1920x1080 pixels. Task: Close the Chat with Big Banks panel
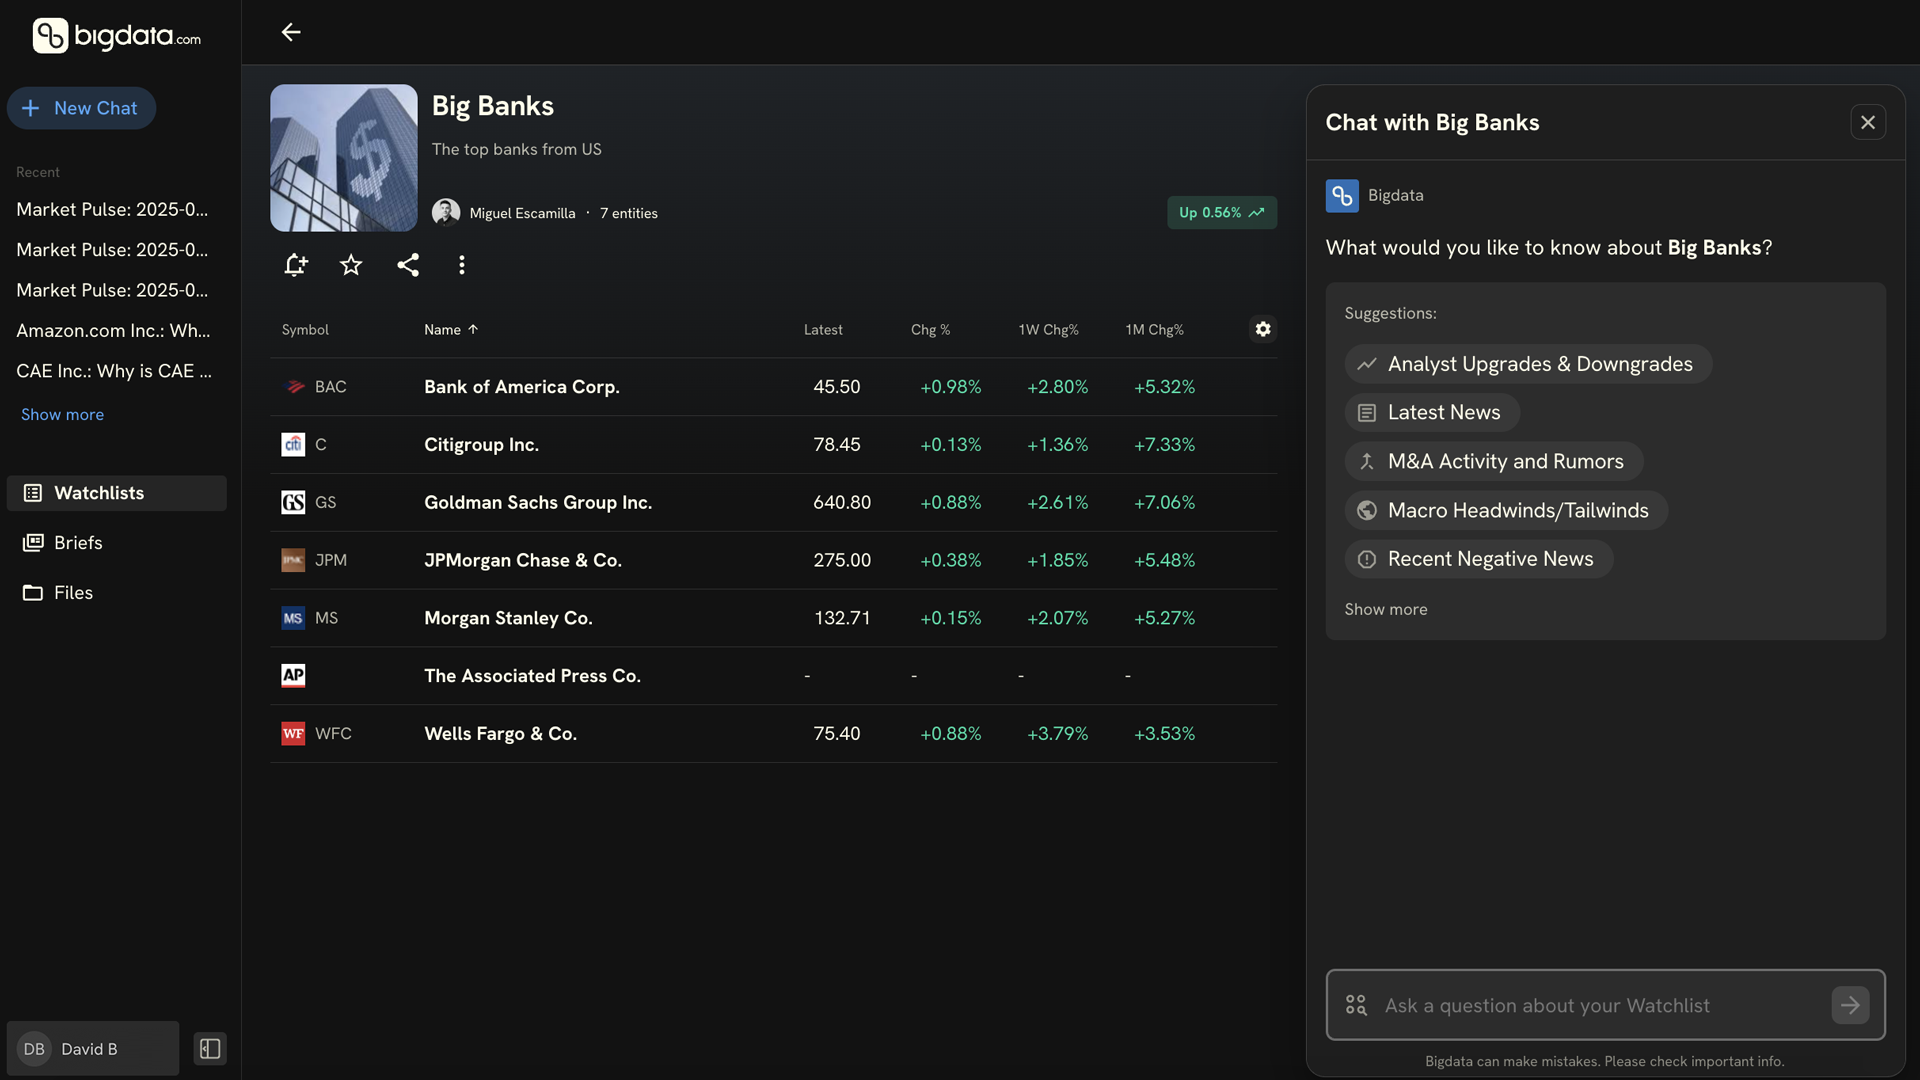pos(1868,122)
